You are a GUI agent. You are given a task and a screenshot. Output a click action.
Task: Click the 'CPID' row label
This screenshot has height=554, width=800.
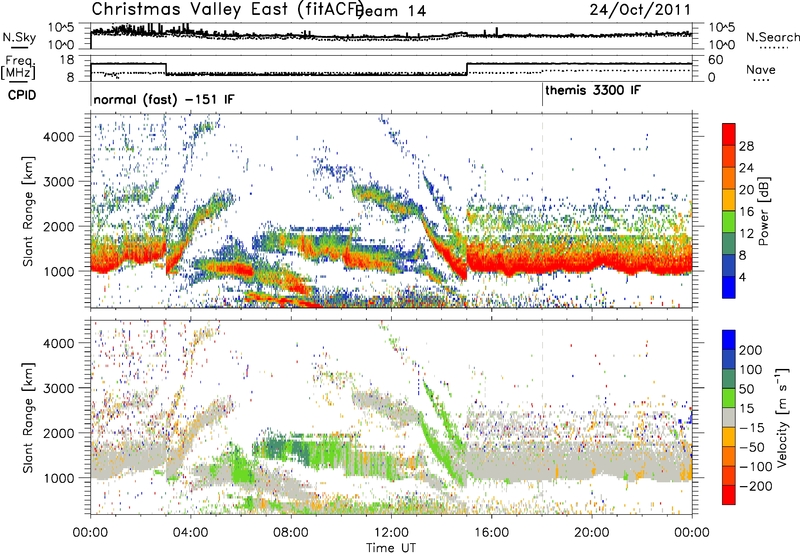click(22, 95)
